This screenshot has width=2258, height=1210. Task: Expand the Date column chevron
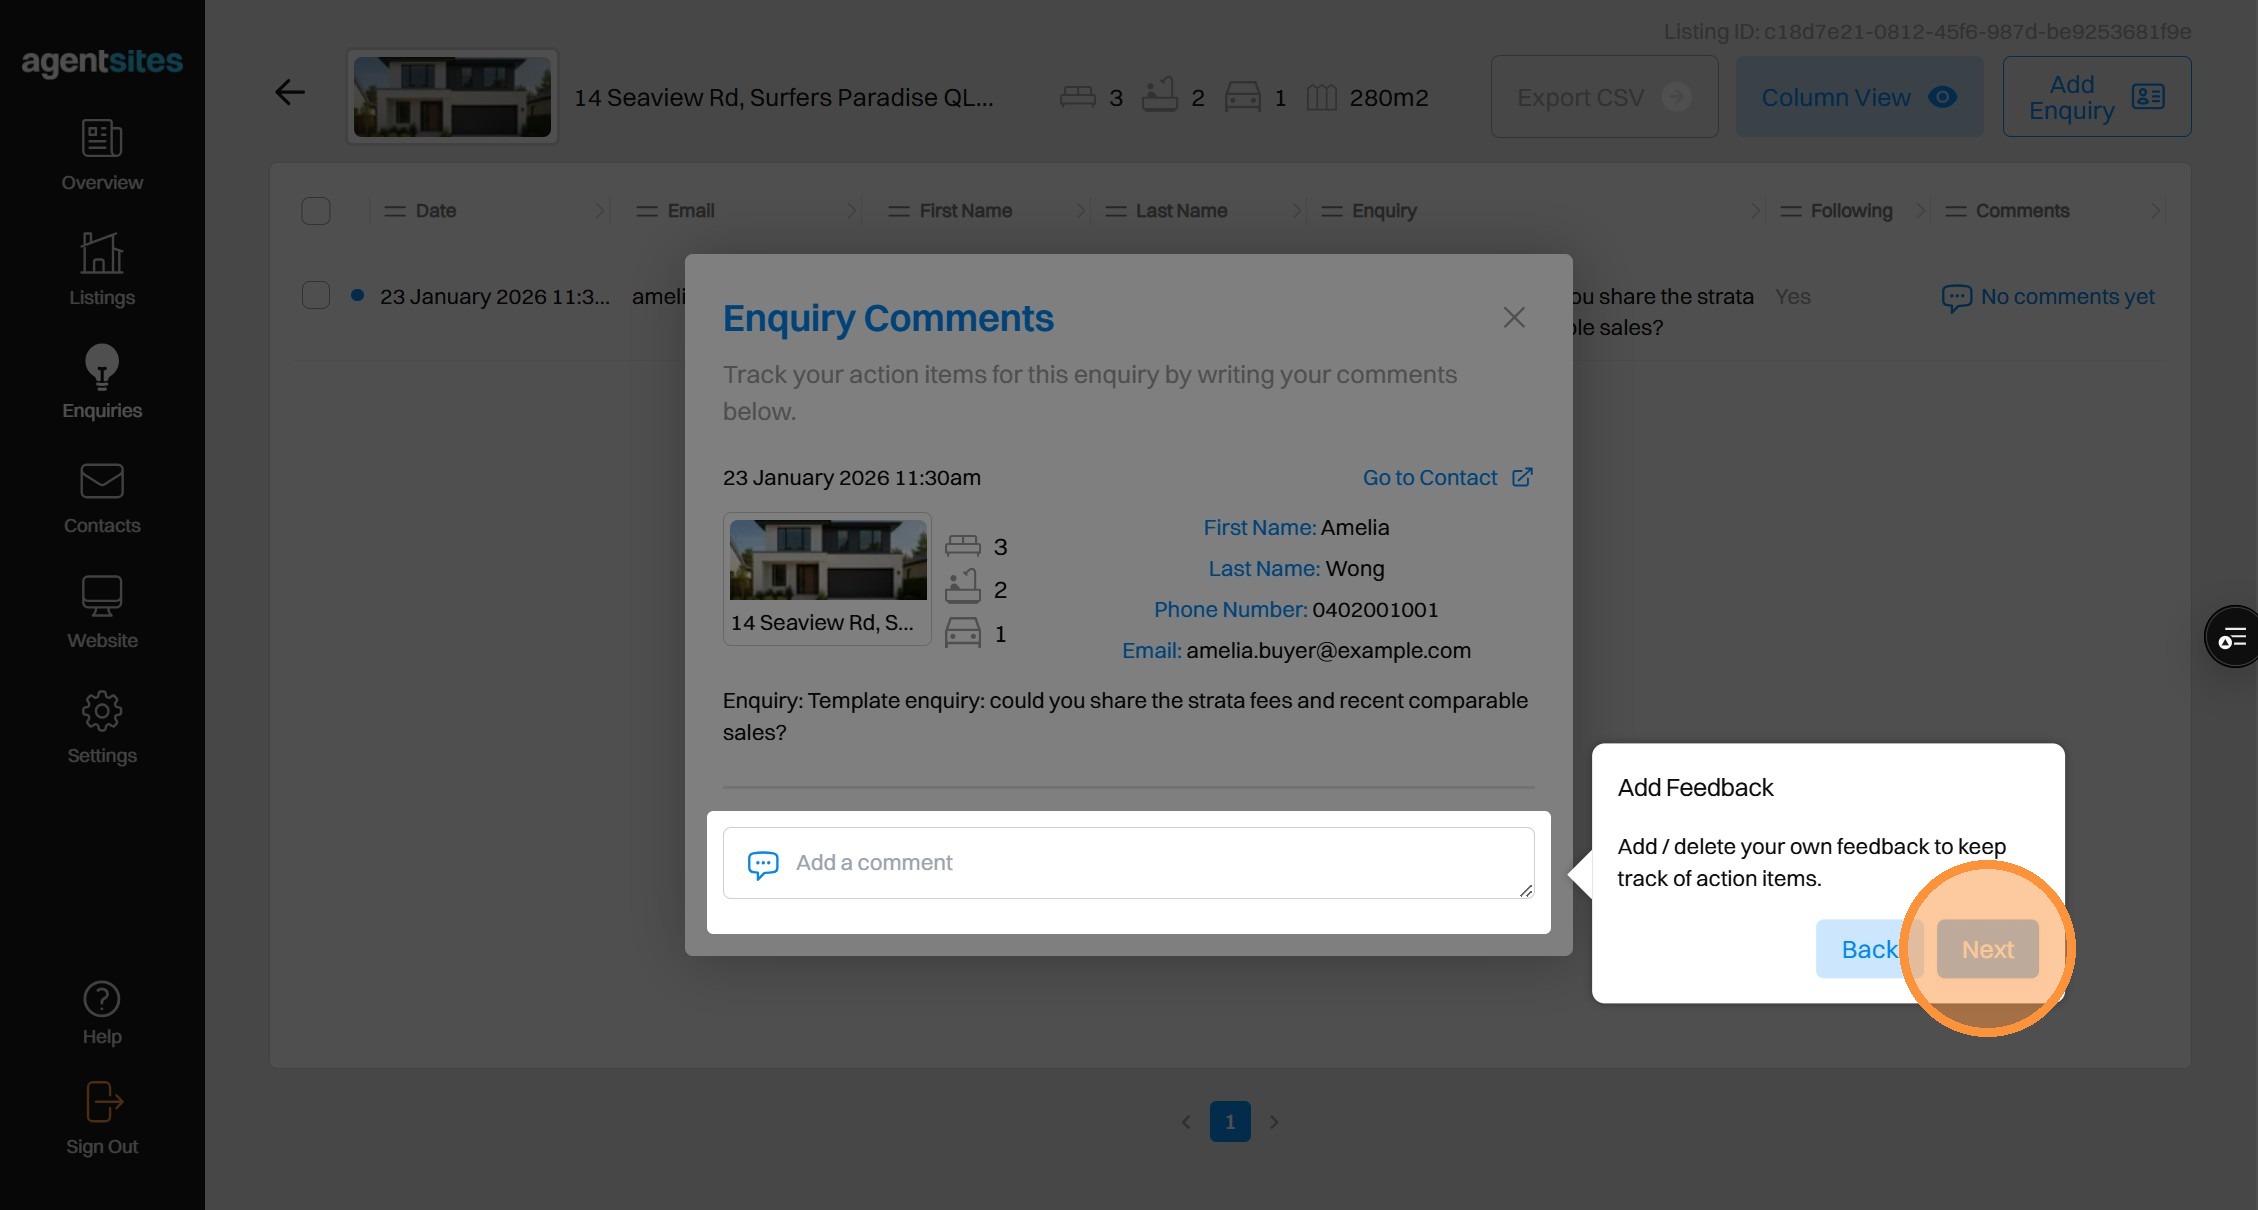pos(599,211)
